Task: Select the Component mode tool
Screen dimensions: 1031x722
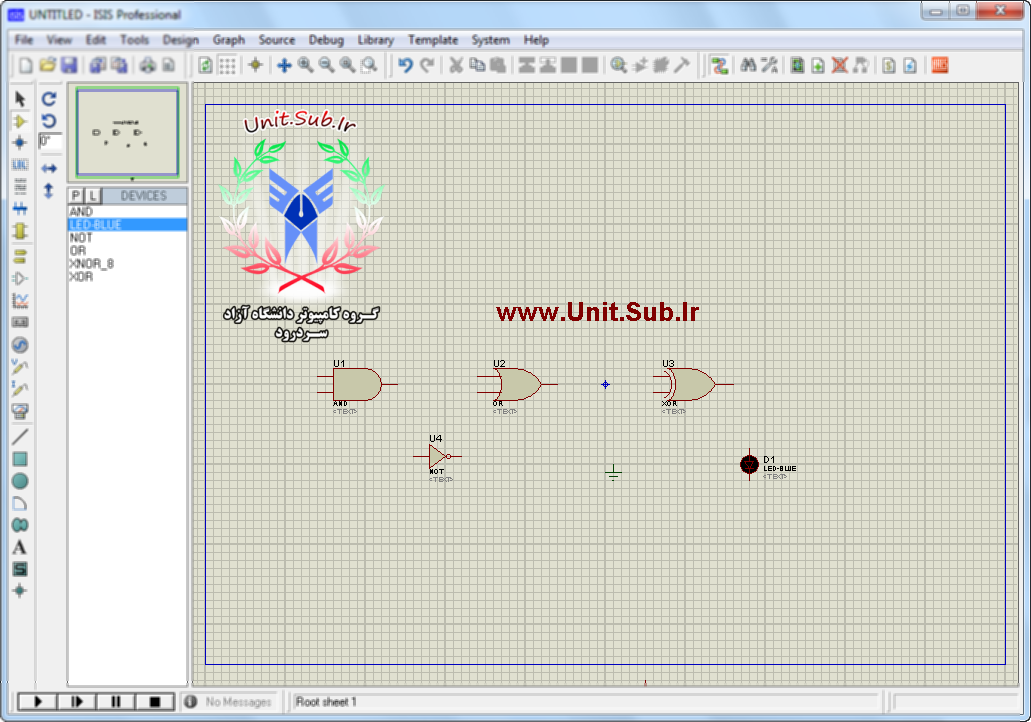Action: (x=20, y=121)
